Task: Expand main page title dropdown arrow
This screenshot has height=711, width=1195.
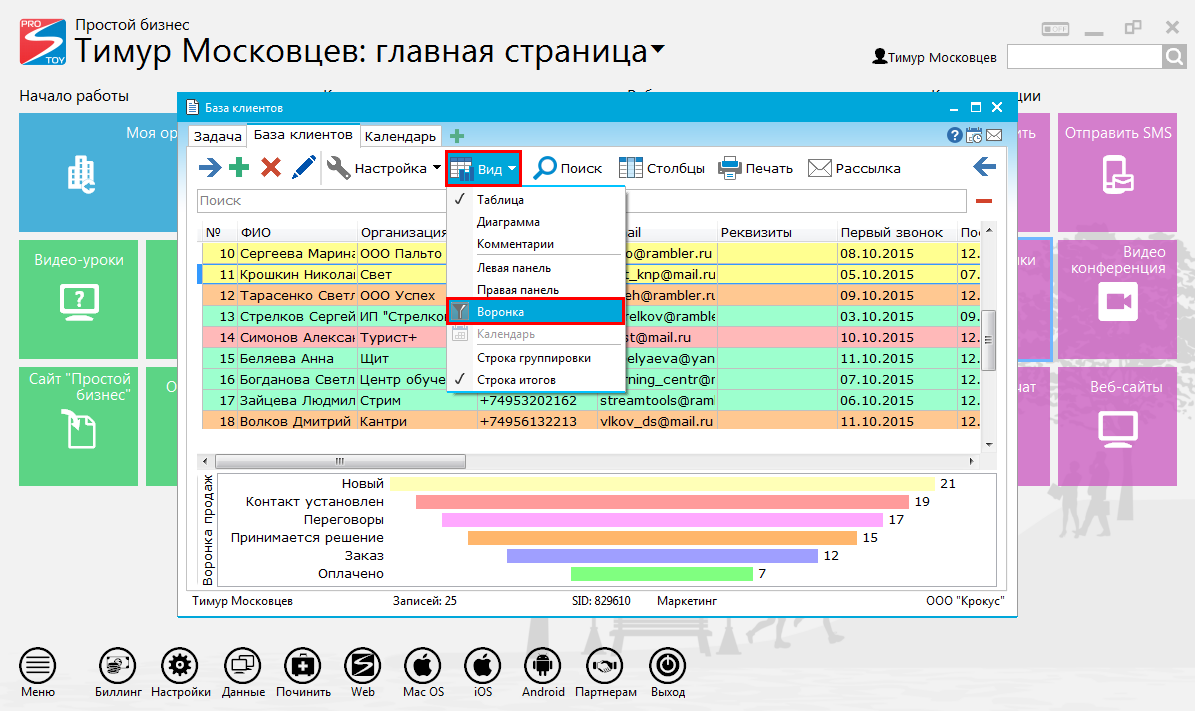Action: tap(657, 49)
